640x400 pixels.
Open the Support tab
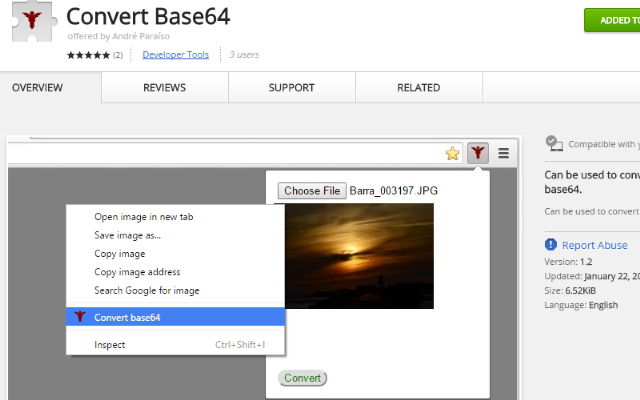pyautogui.click(x=291, y=88)
